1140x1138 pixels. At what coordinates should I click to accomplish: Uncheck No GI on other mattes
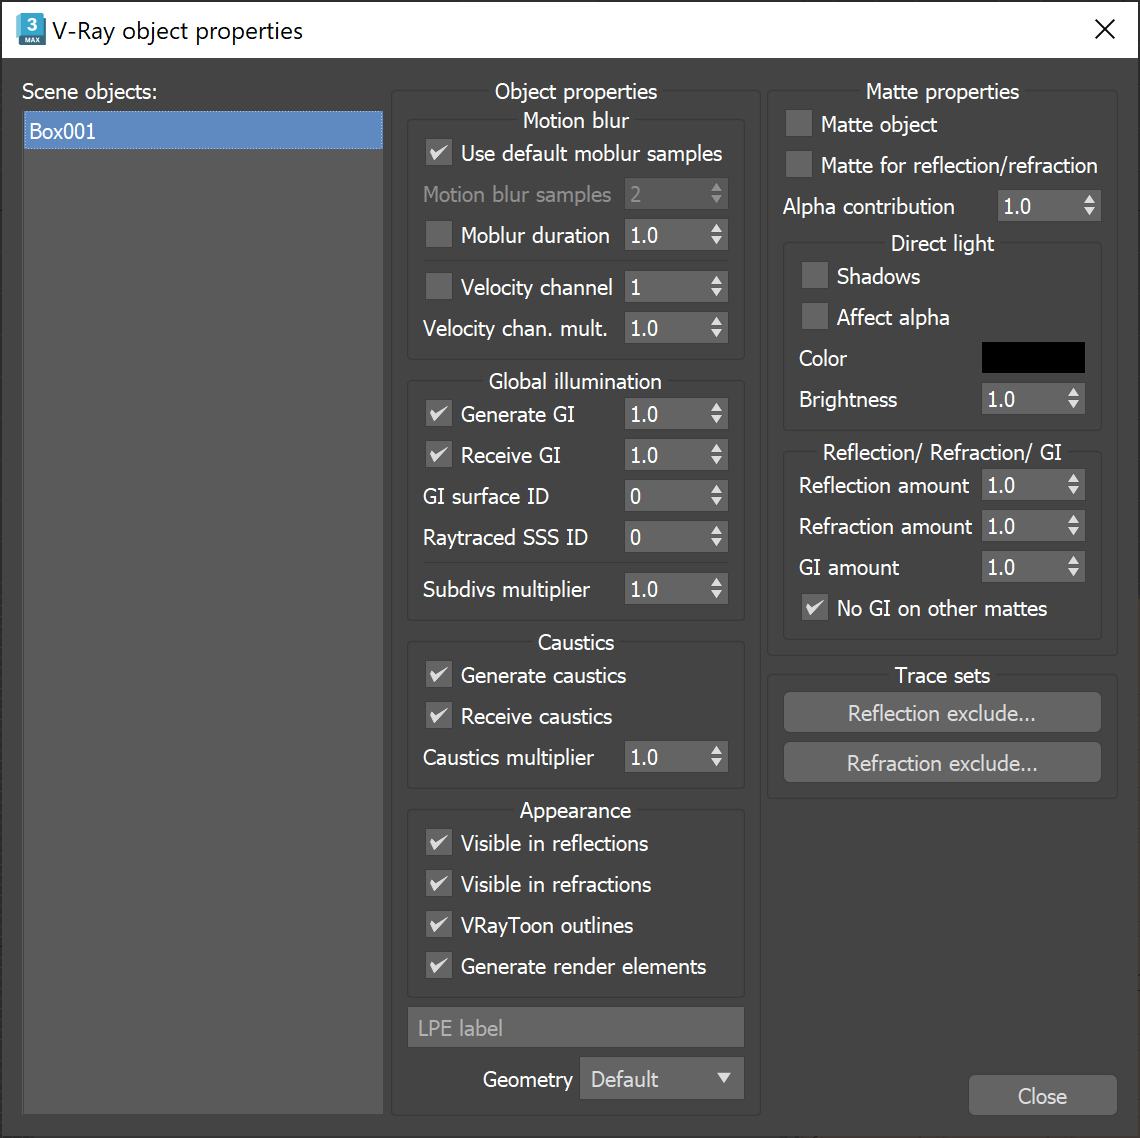(814, 608)
